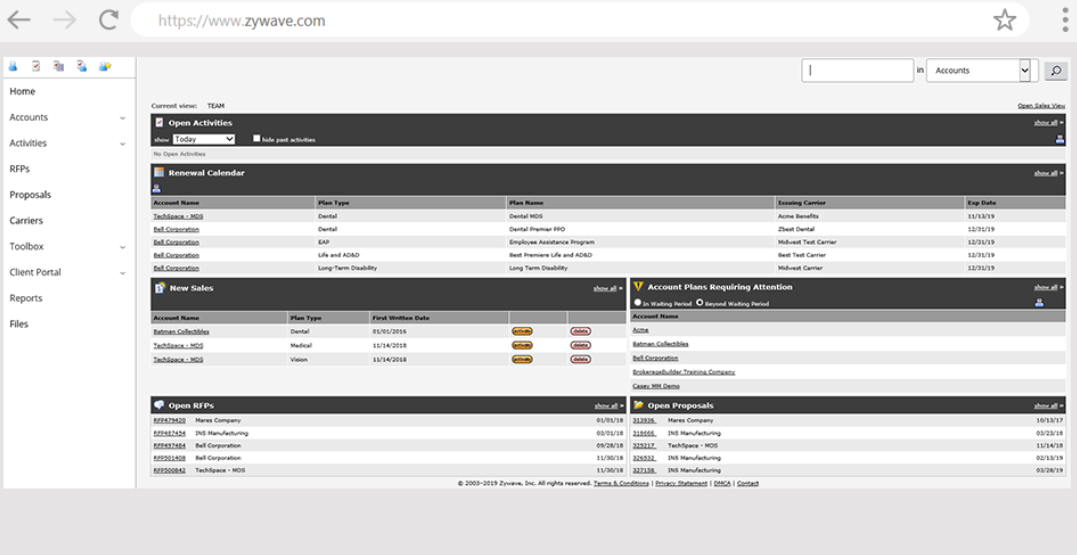Click the browser forward arrow

point(65,20)
